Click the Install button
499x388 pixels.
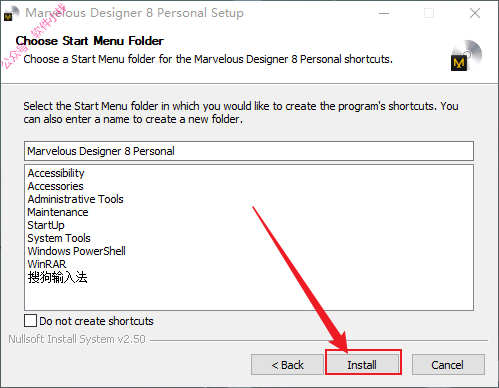click(363, 365)
